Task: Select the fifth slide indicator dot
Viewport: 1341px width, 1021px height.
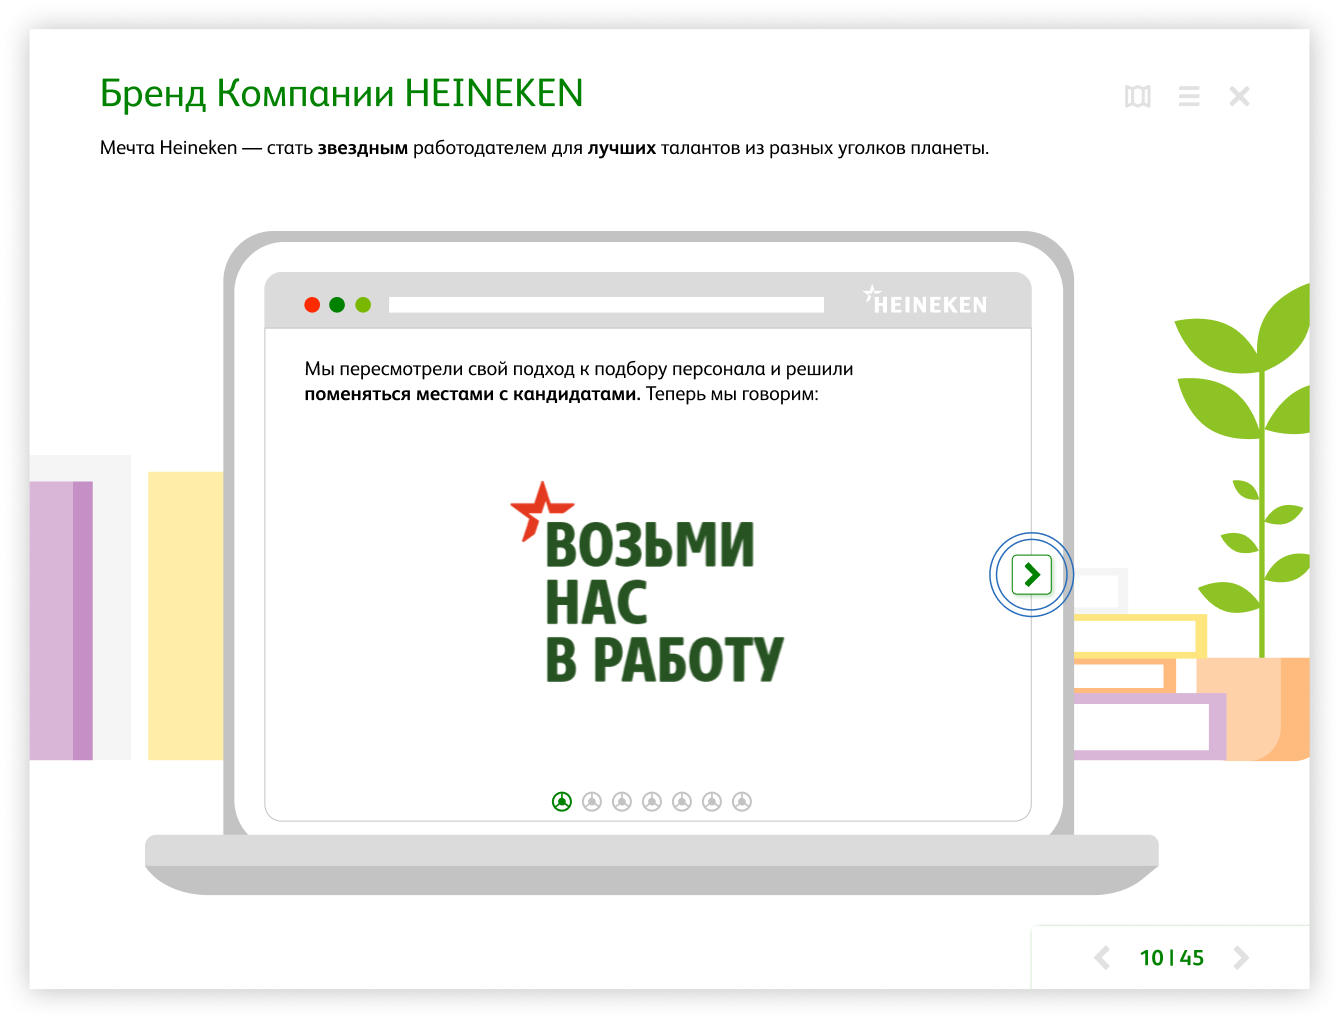Action: (x=682, y=801)
